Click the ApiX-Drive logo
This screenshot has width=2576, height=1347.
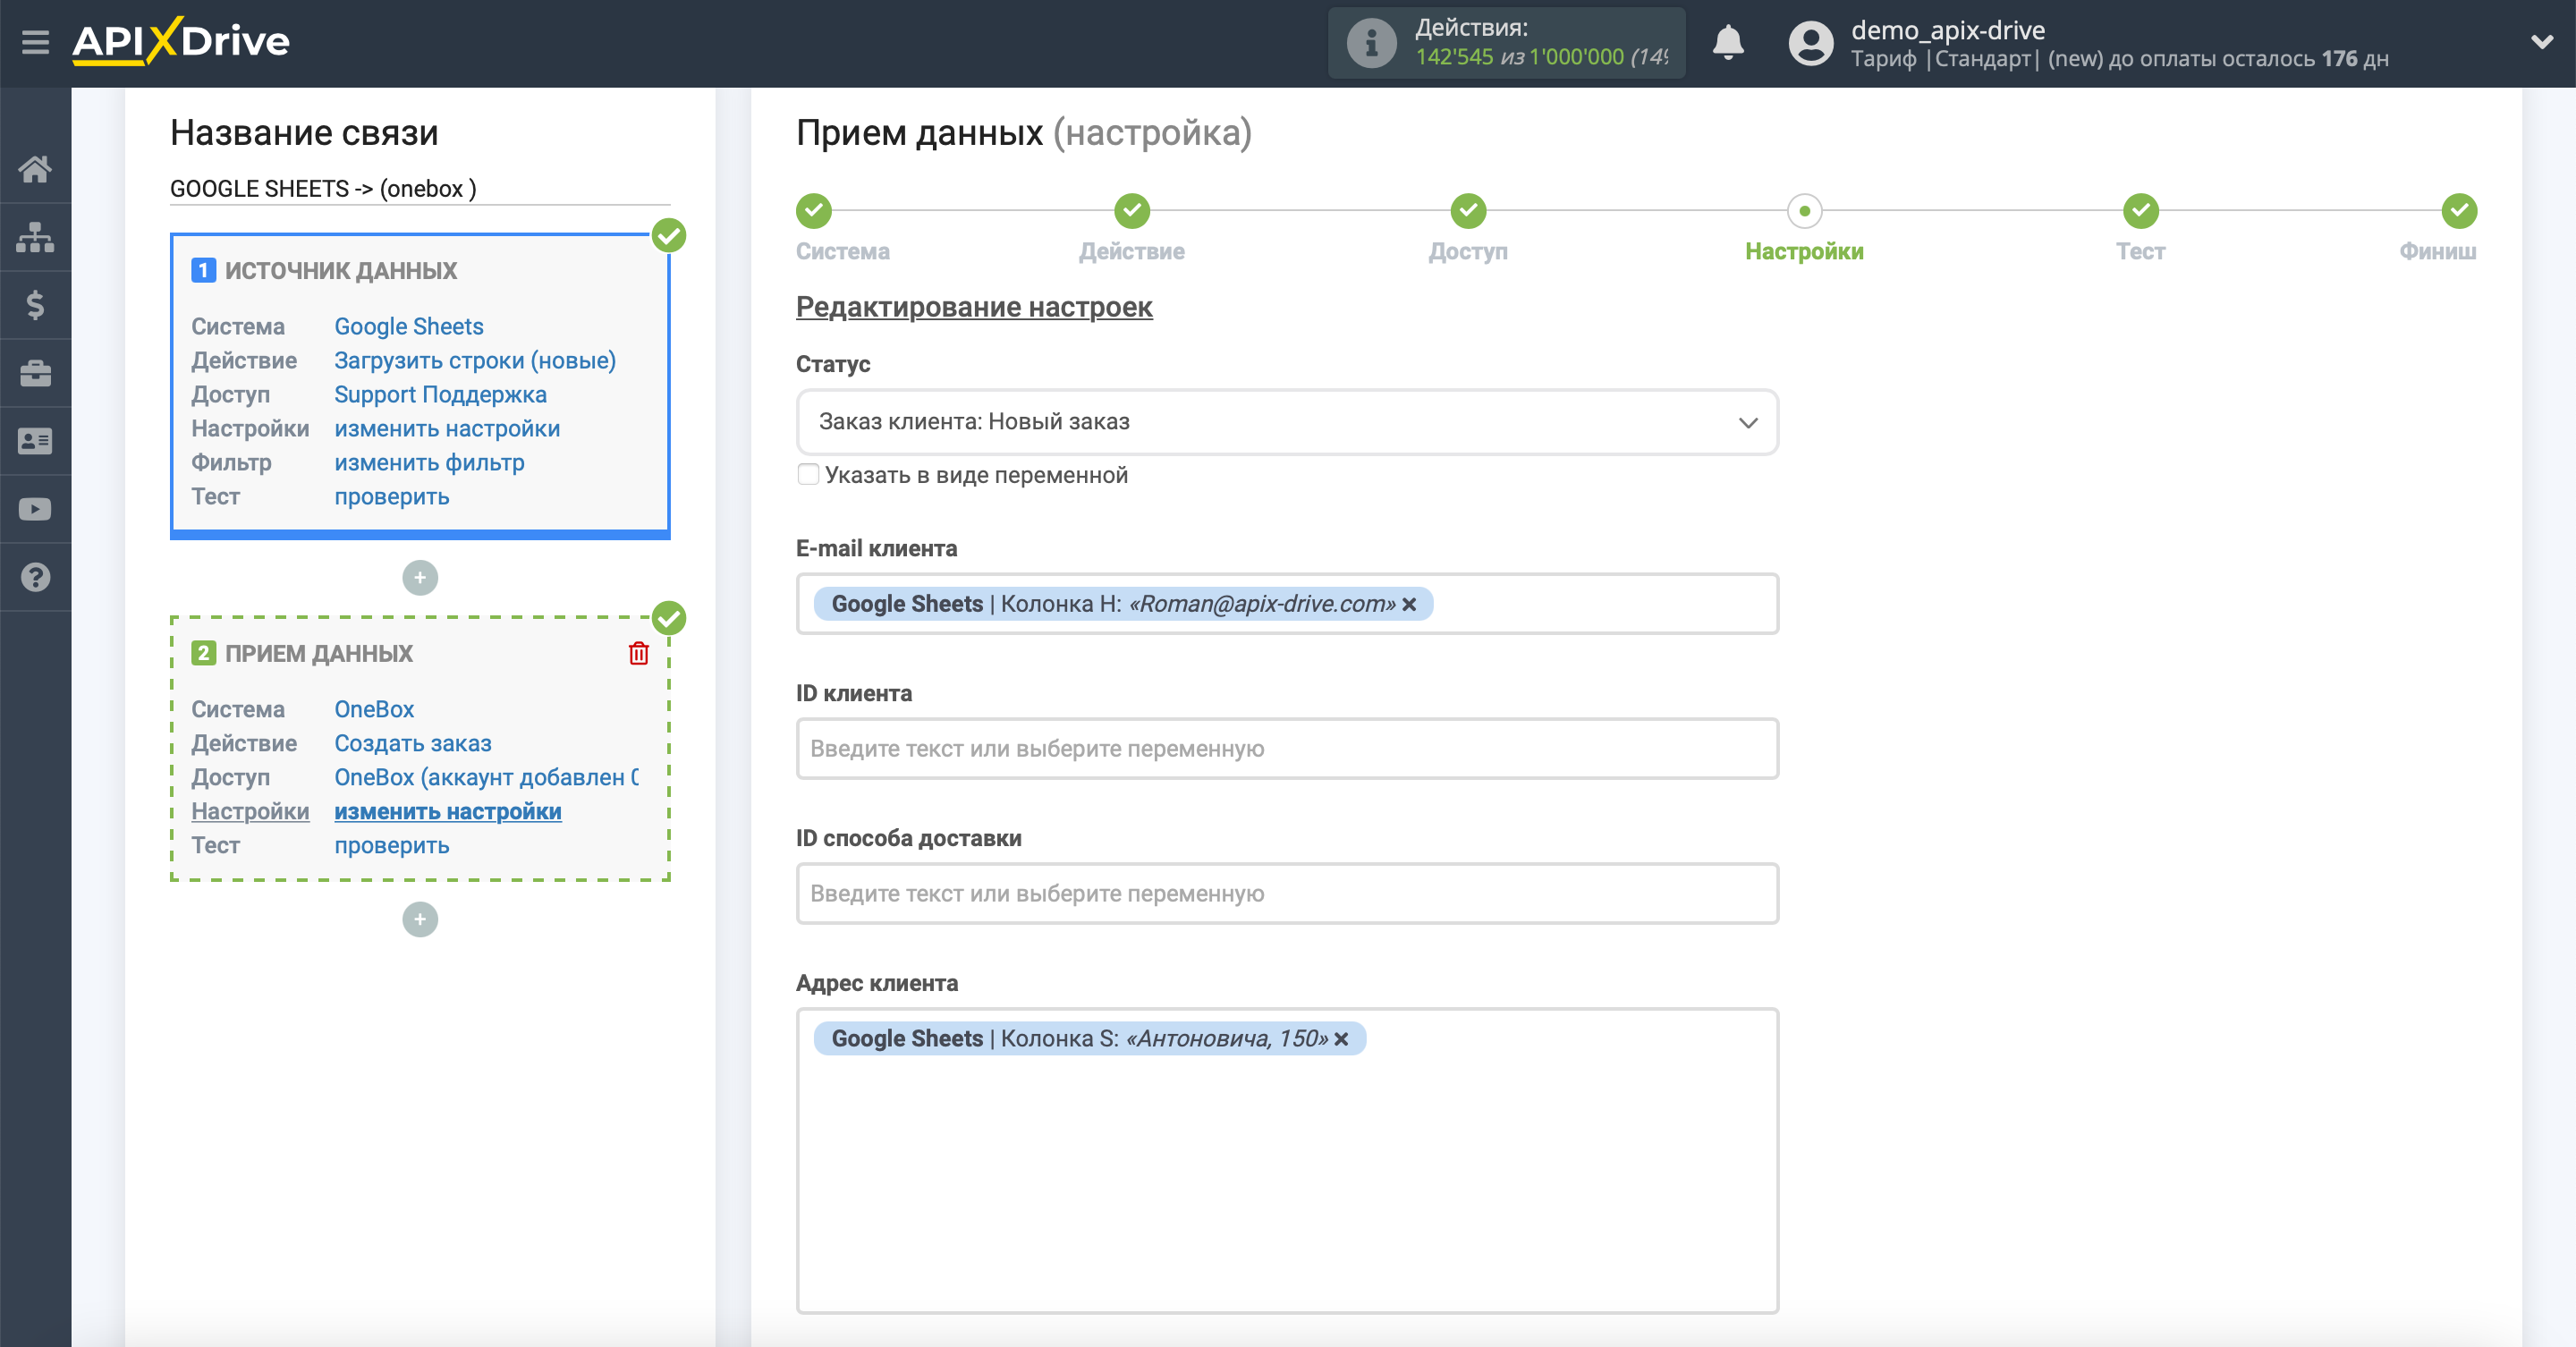click(x=181, y=41)
